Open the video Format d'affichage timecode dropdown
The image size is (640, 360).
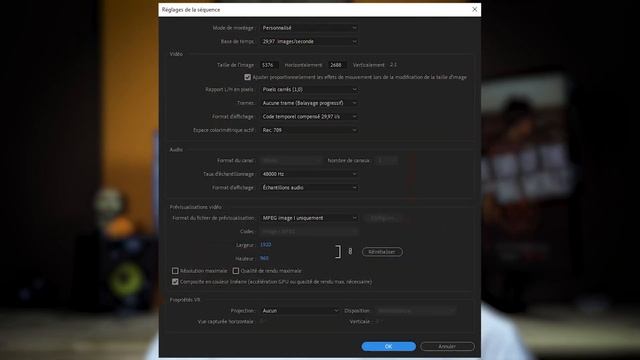309,116
